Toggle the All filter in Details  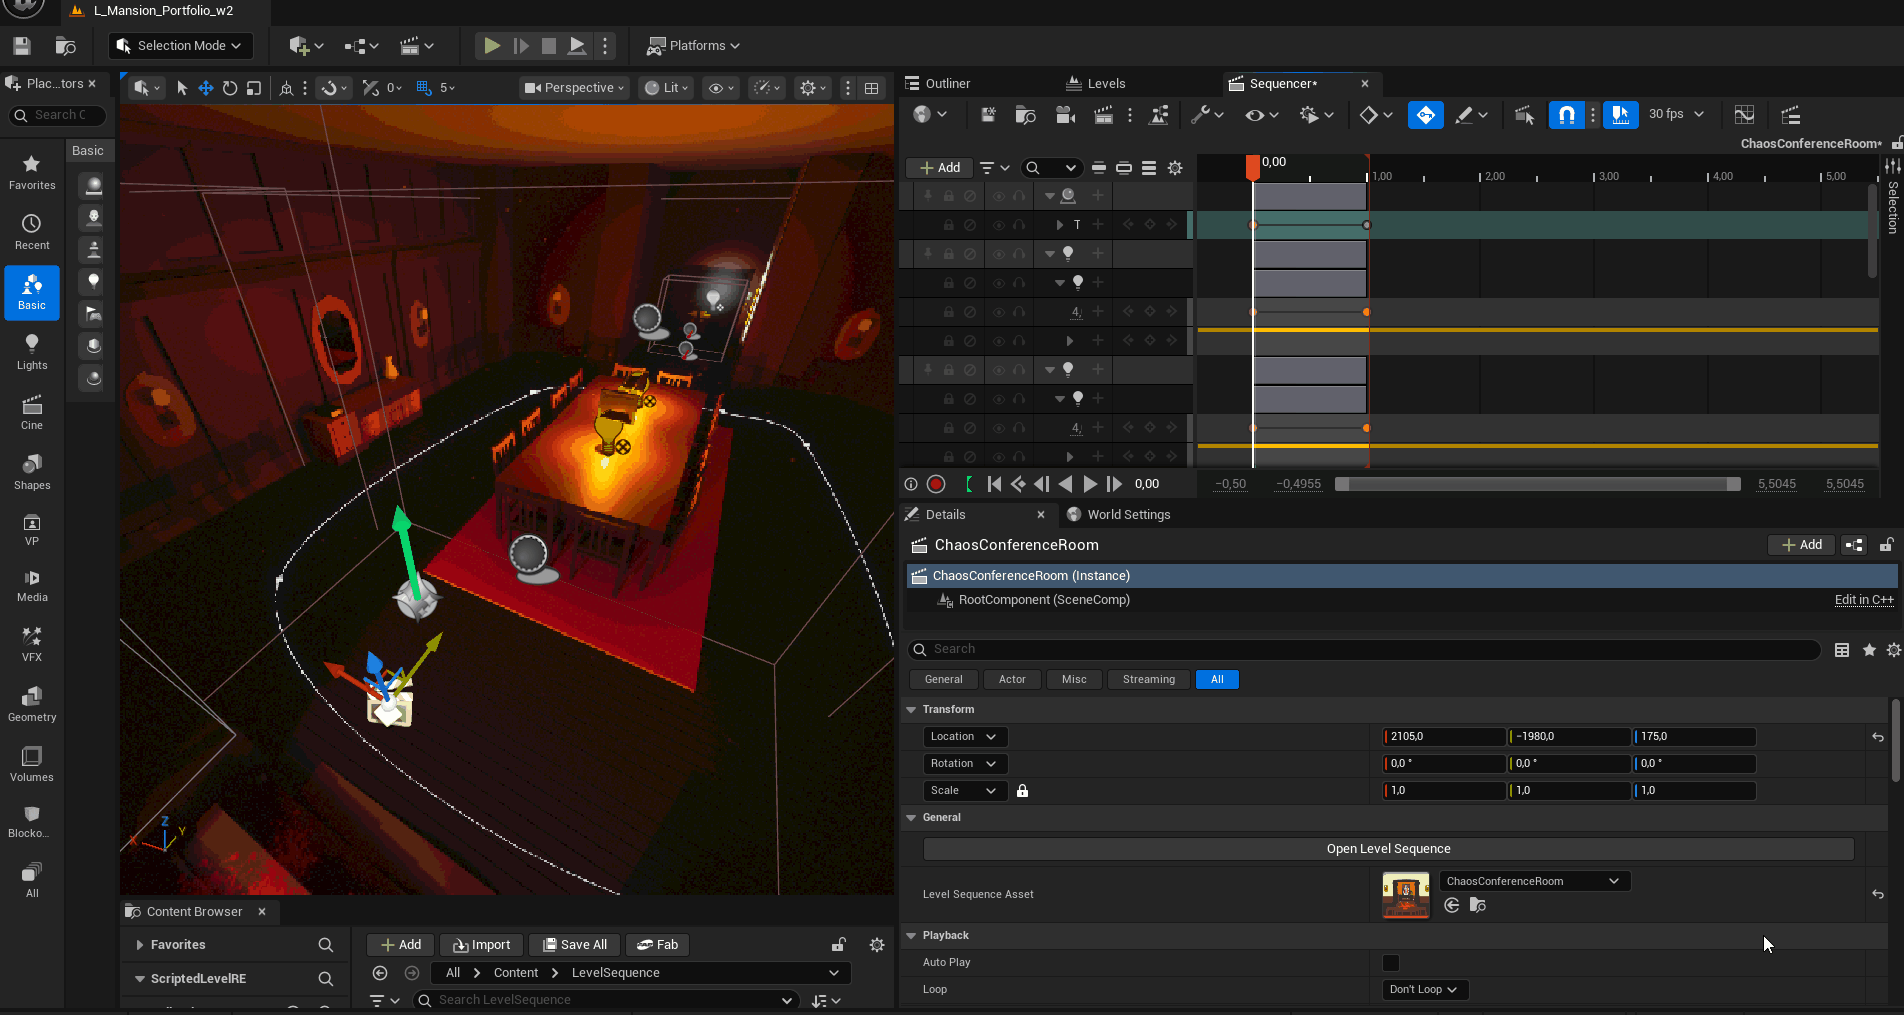pyautogui.click(x=1217, y=680)
